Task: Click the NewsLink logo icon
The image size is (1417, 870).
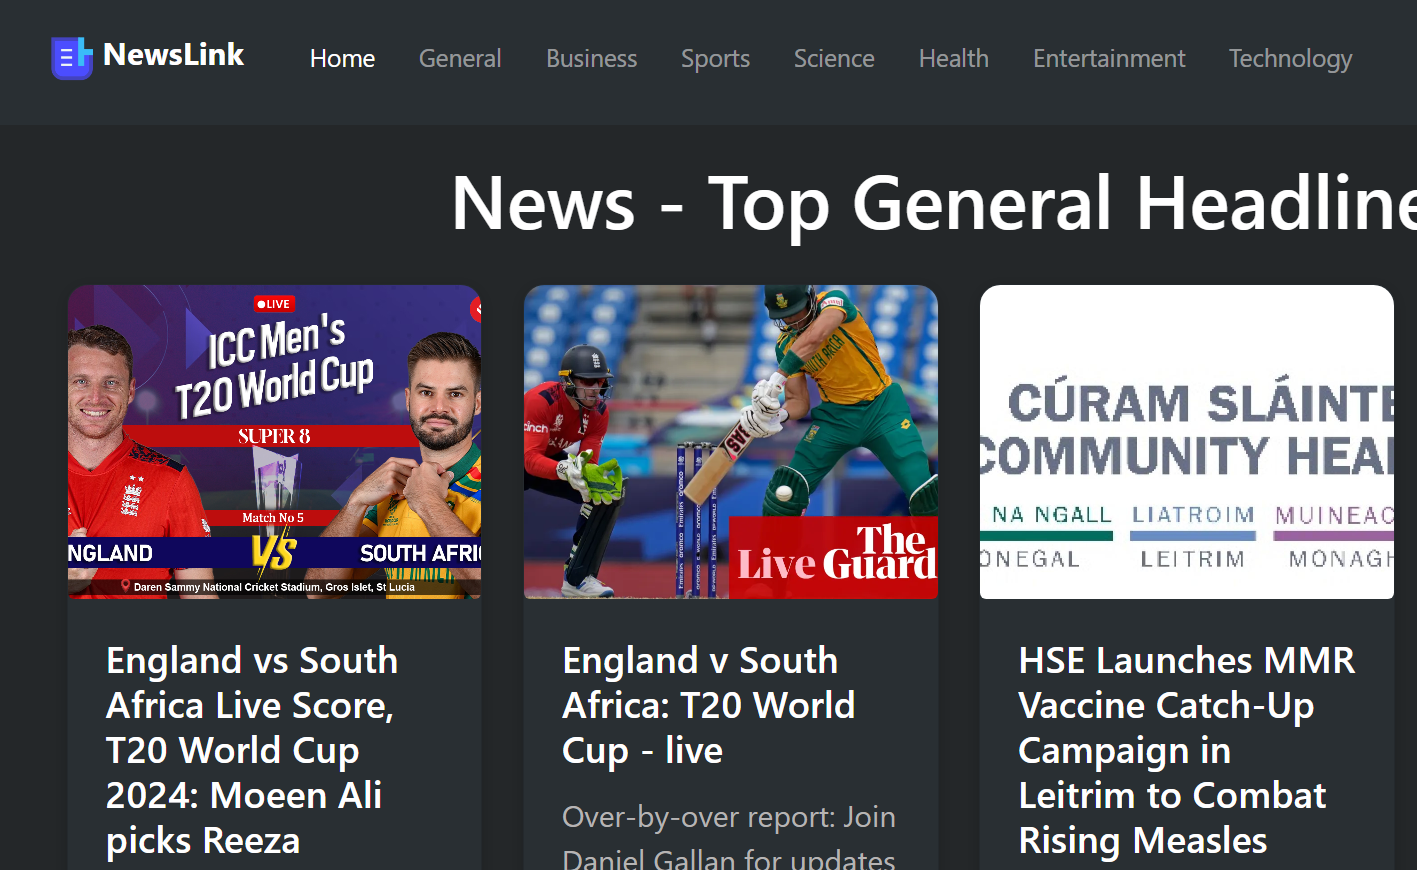Action: [72, 58]
